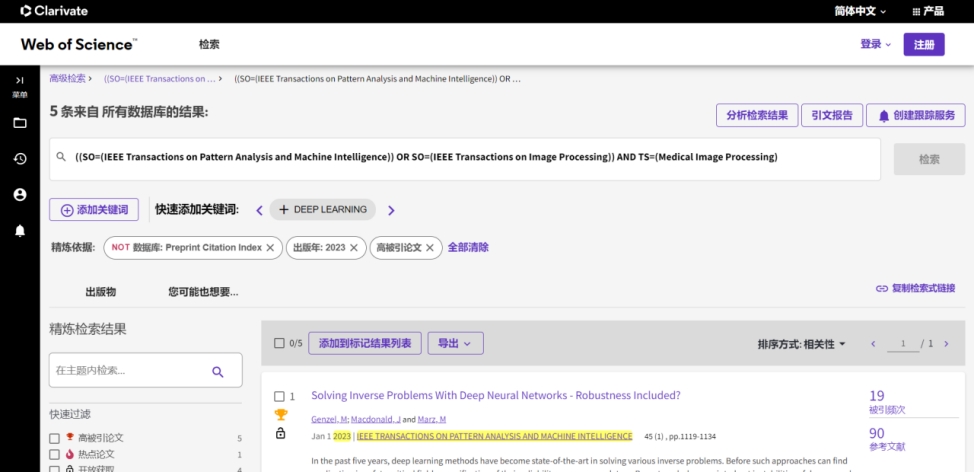Show next quick keyword suggestion
The image size is (975, 472).
pyautogui.click(x=391, y=210)
